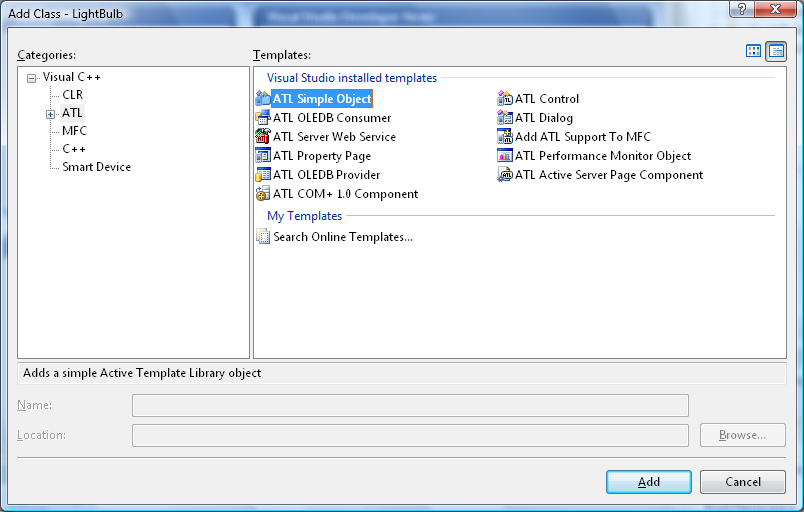This screenshot has height=512, width=804.
Task: Select the Smart Device category
Action: [96, 167]
